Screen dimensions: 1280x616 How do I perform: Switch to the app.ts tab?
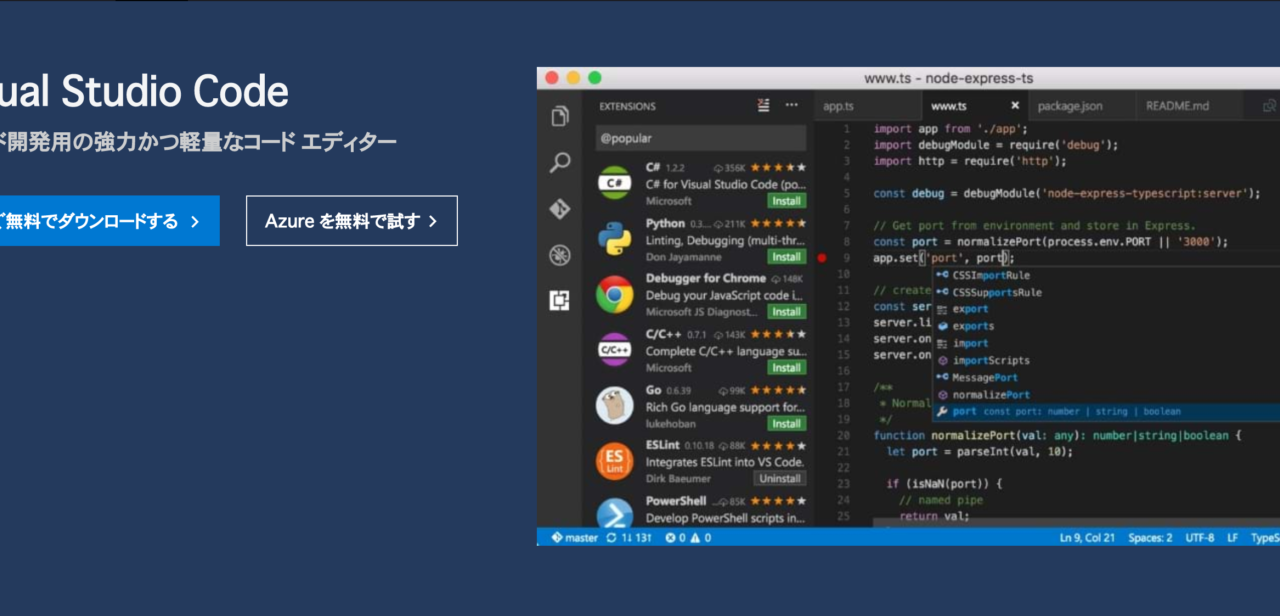pyautogui.click(x=838, y=106)
